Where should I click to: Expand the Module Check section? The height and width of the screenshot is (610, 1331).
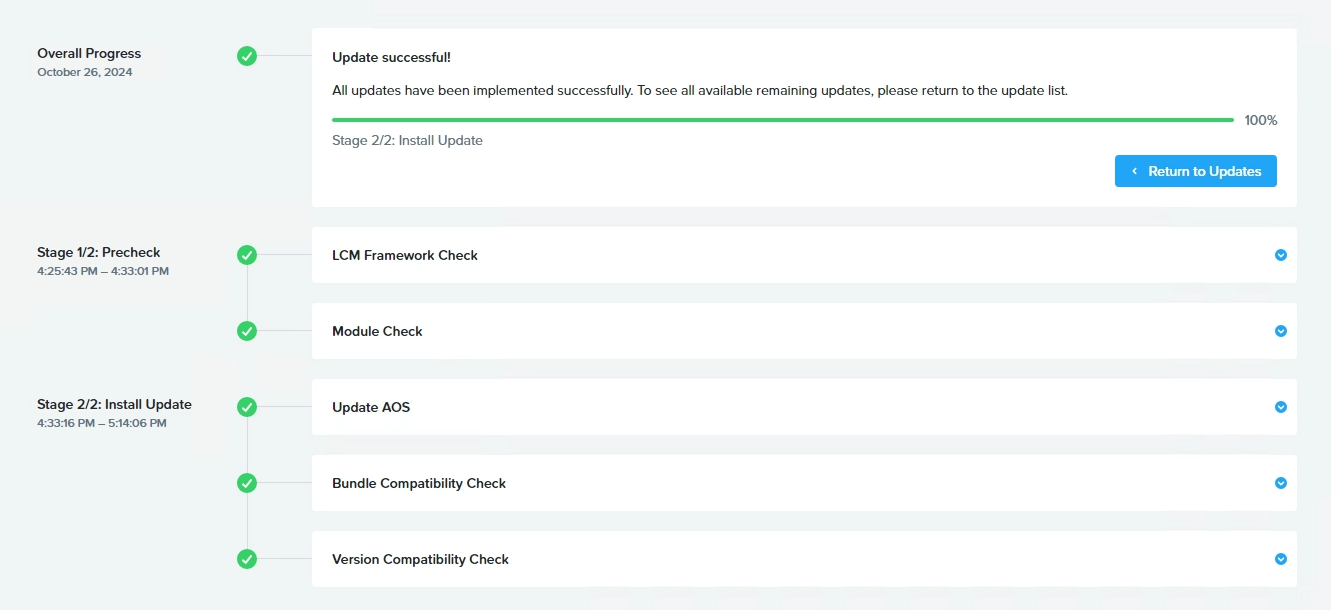(x=1280, y=331)
